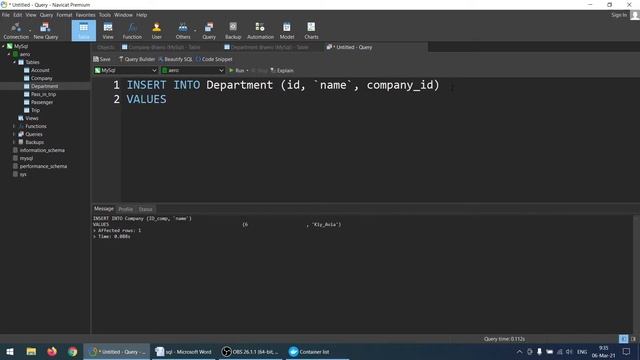The height and width of the screenshot is (360, 640).
Task: Expand the Functions tree node
Action: (14, 126)
